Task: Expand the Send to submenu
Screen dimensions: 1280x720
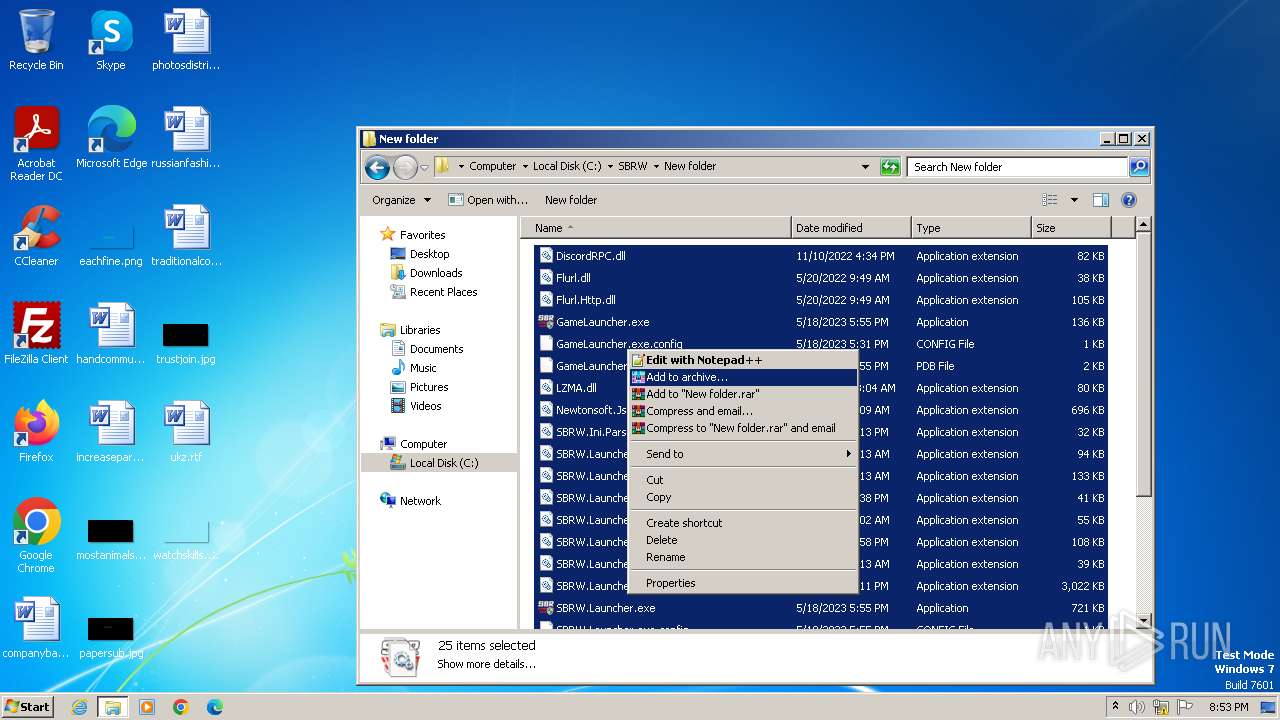Action: pyautogui.click(x=742, y=454)
